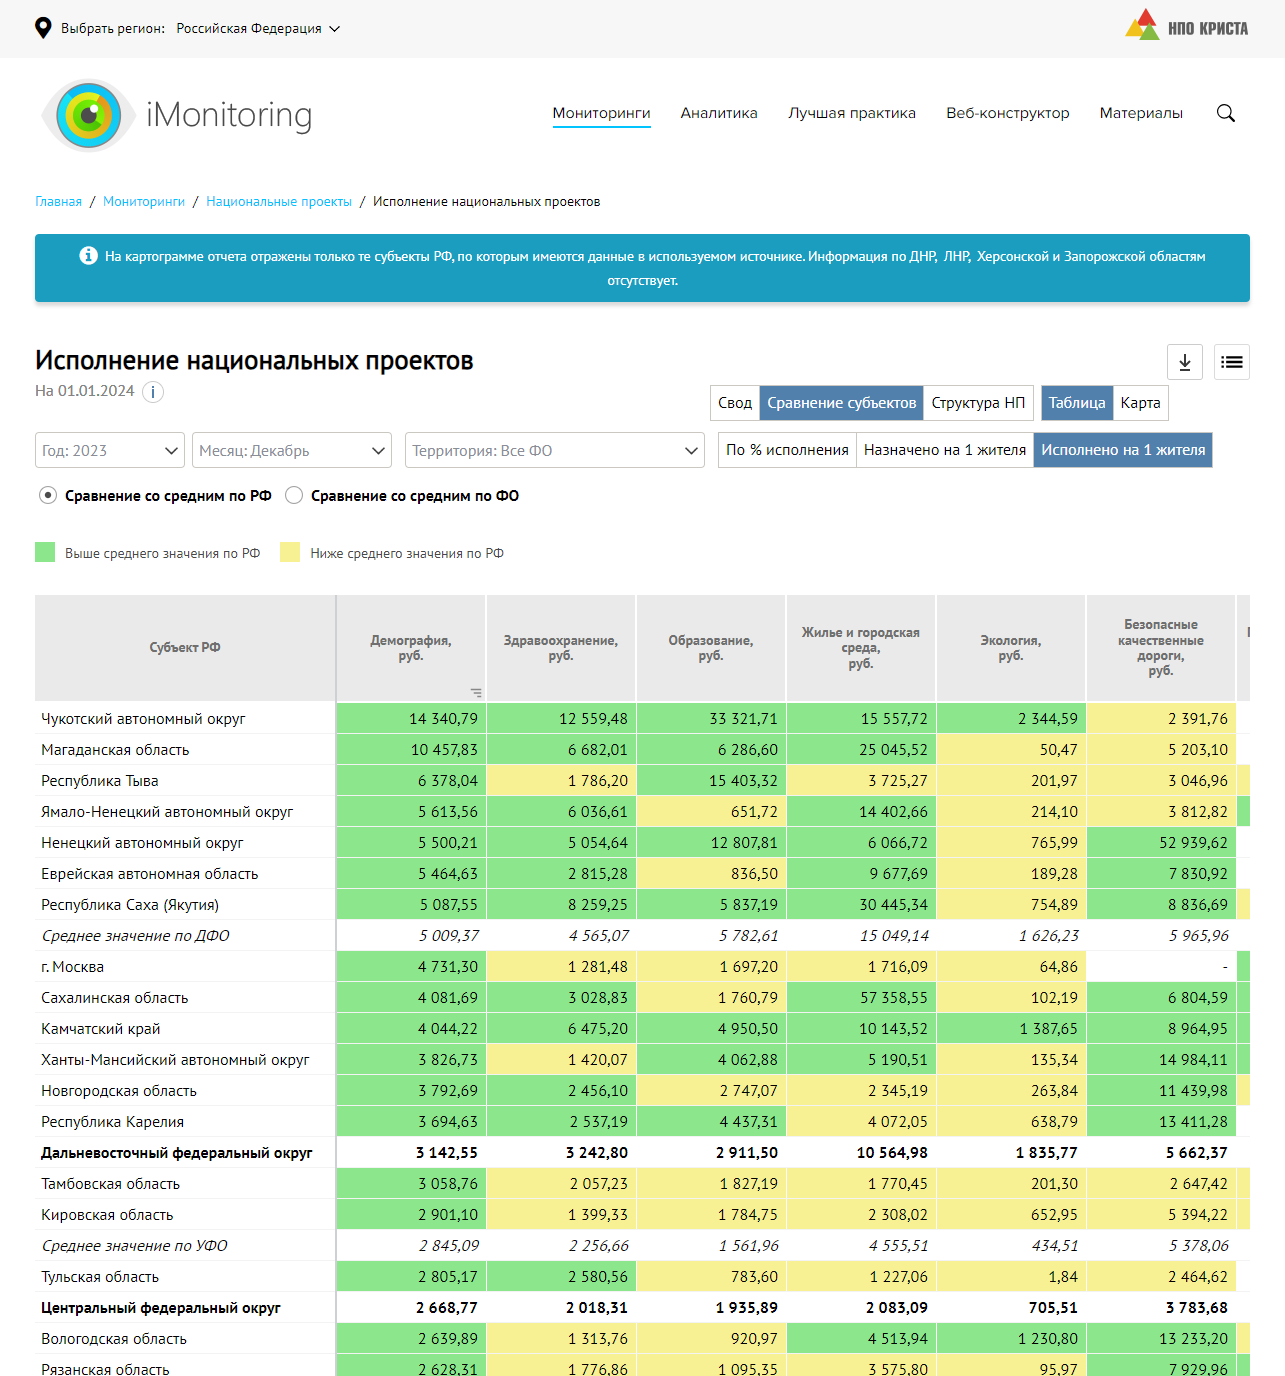Screen dimensions: 1285x1376
Task: Click yellow legend swatch Ниже среднего
Action: tap(290, 552)
